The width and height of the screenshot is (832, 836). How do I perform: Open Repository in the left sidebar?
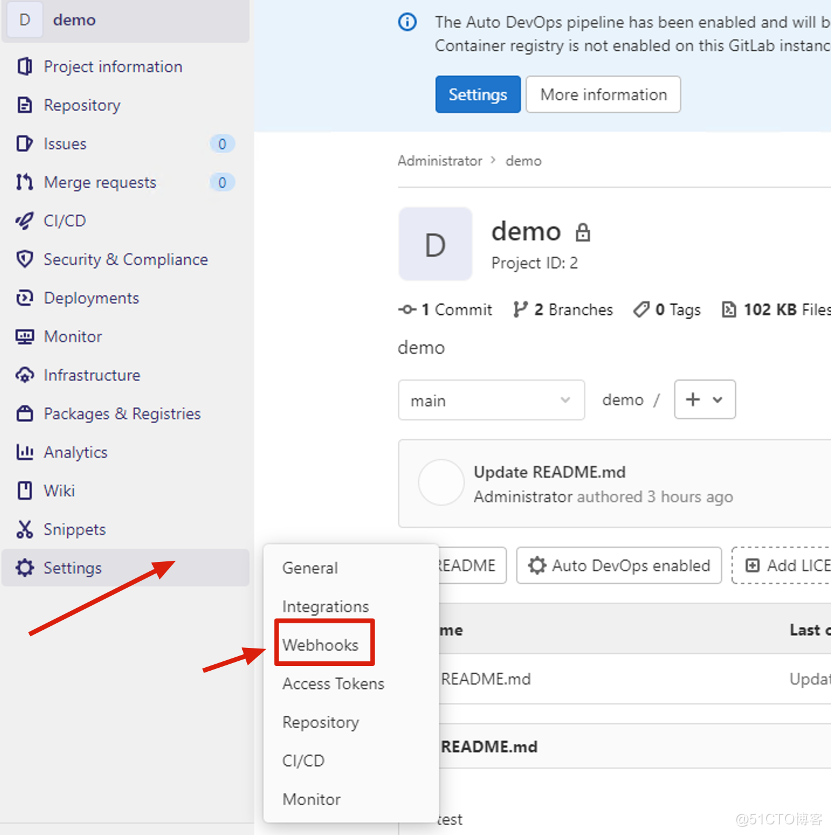pos(125,105)
